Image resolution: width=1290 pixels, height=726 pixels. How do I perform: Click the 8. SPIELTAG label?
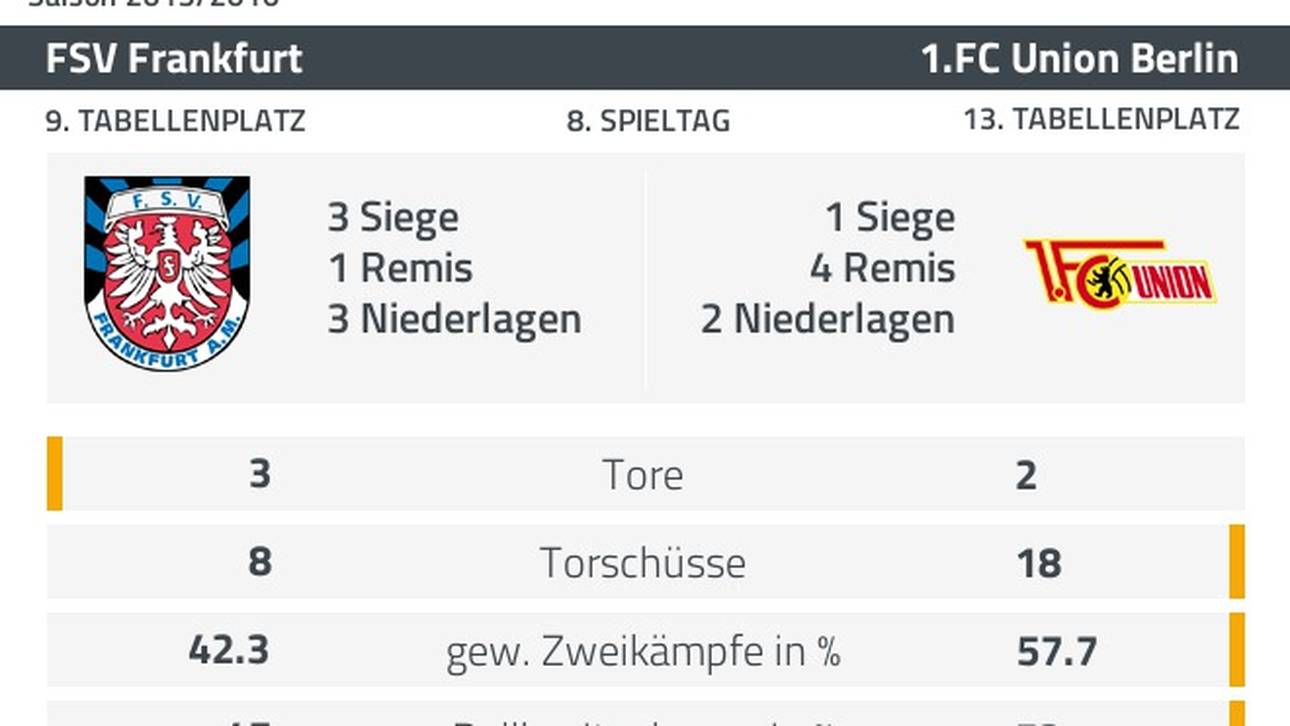click(x=648, y=121)
